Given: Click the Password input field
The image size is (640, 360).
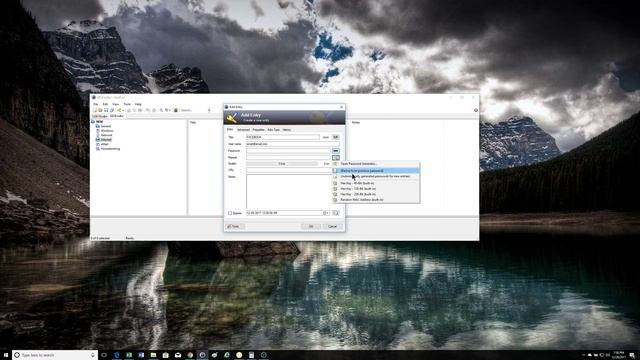Looking at the screenshot, I should click(288, 151).
